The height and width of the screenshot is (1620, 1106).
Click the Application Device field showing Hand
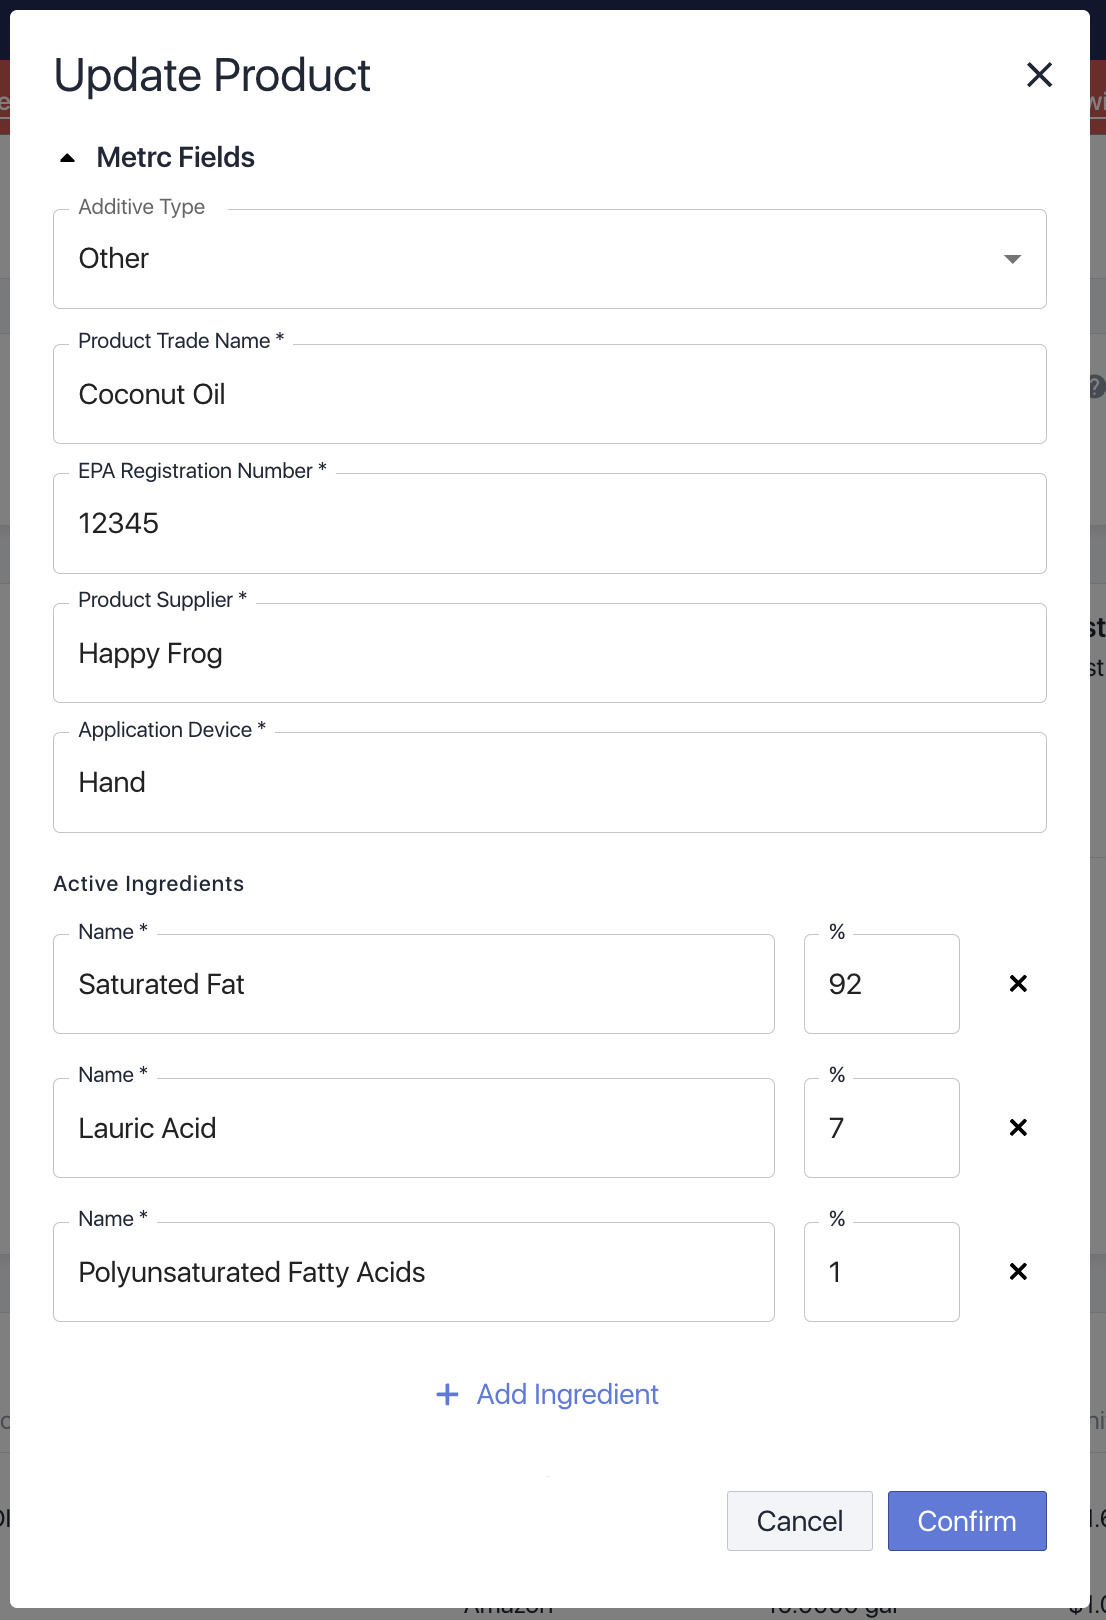(x=550, y=782)
